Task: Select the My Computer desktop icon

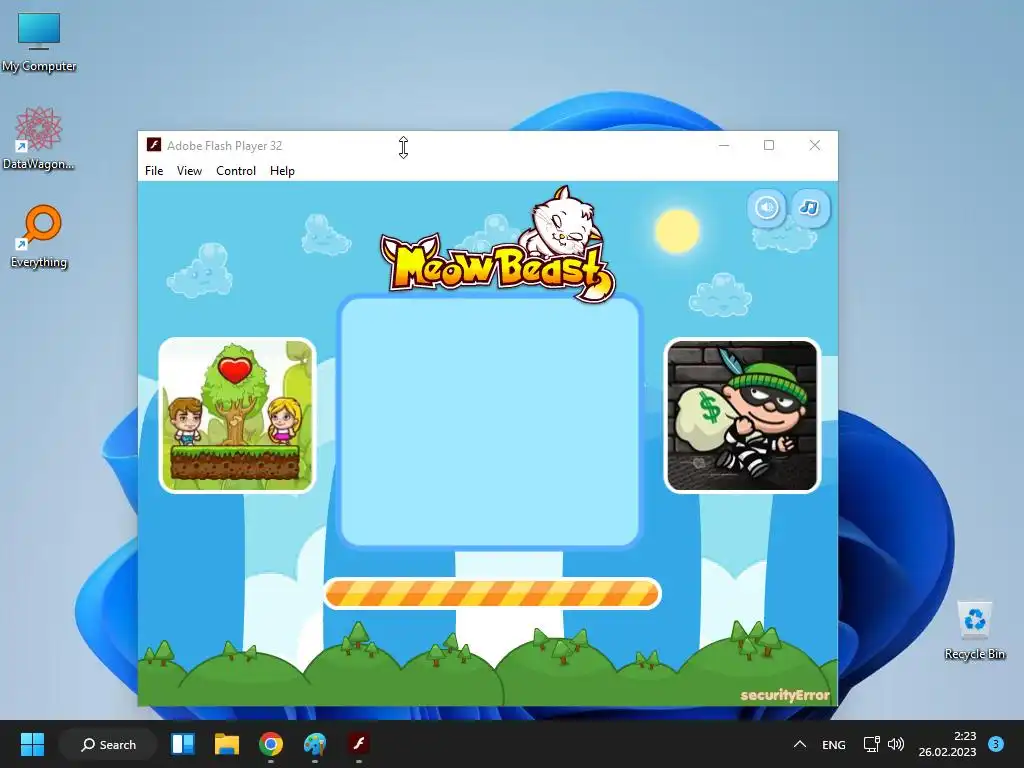Action: [39, 42]
